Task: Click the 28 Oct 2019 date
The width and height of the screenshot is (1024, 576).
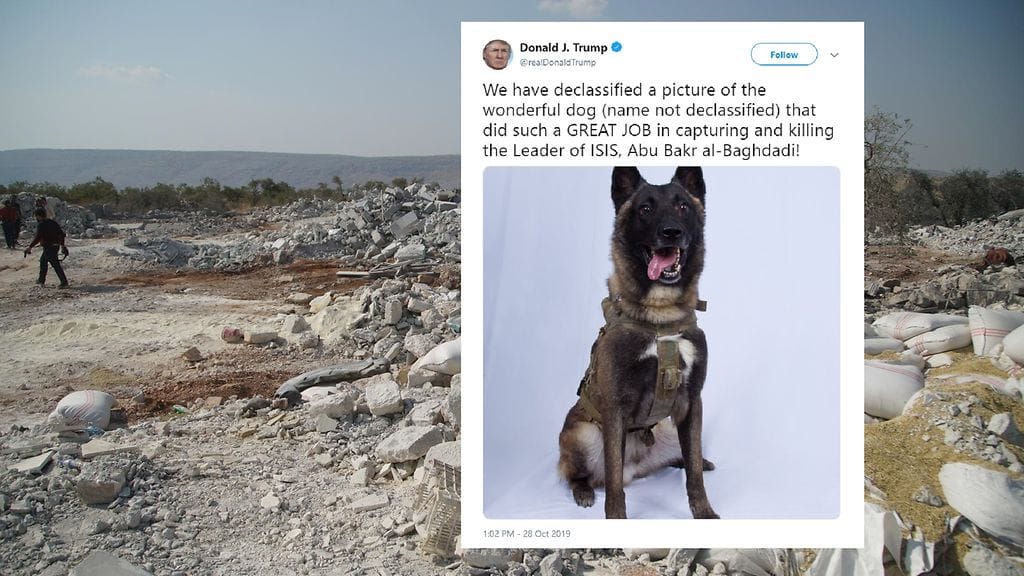Action: [x=547, y=534]
